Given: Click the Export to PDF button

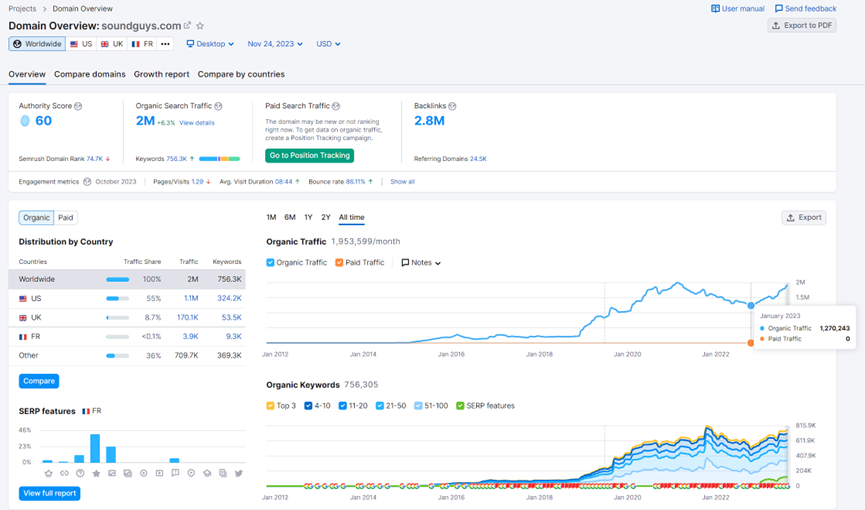Looking at the screenshot, I should (x=802, y=25).
